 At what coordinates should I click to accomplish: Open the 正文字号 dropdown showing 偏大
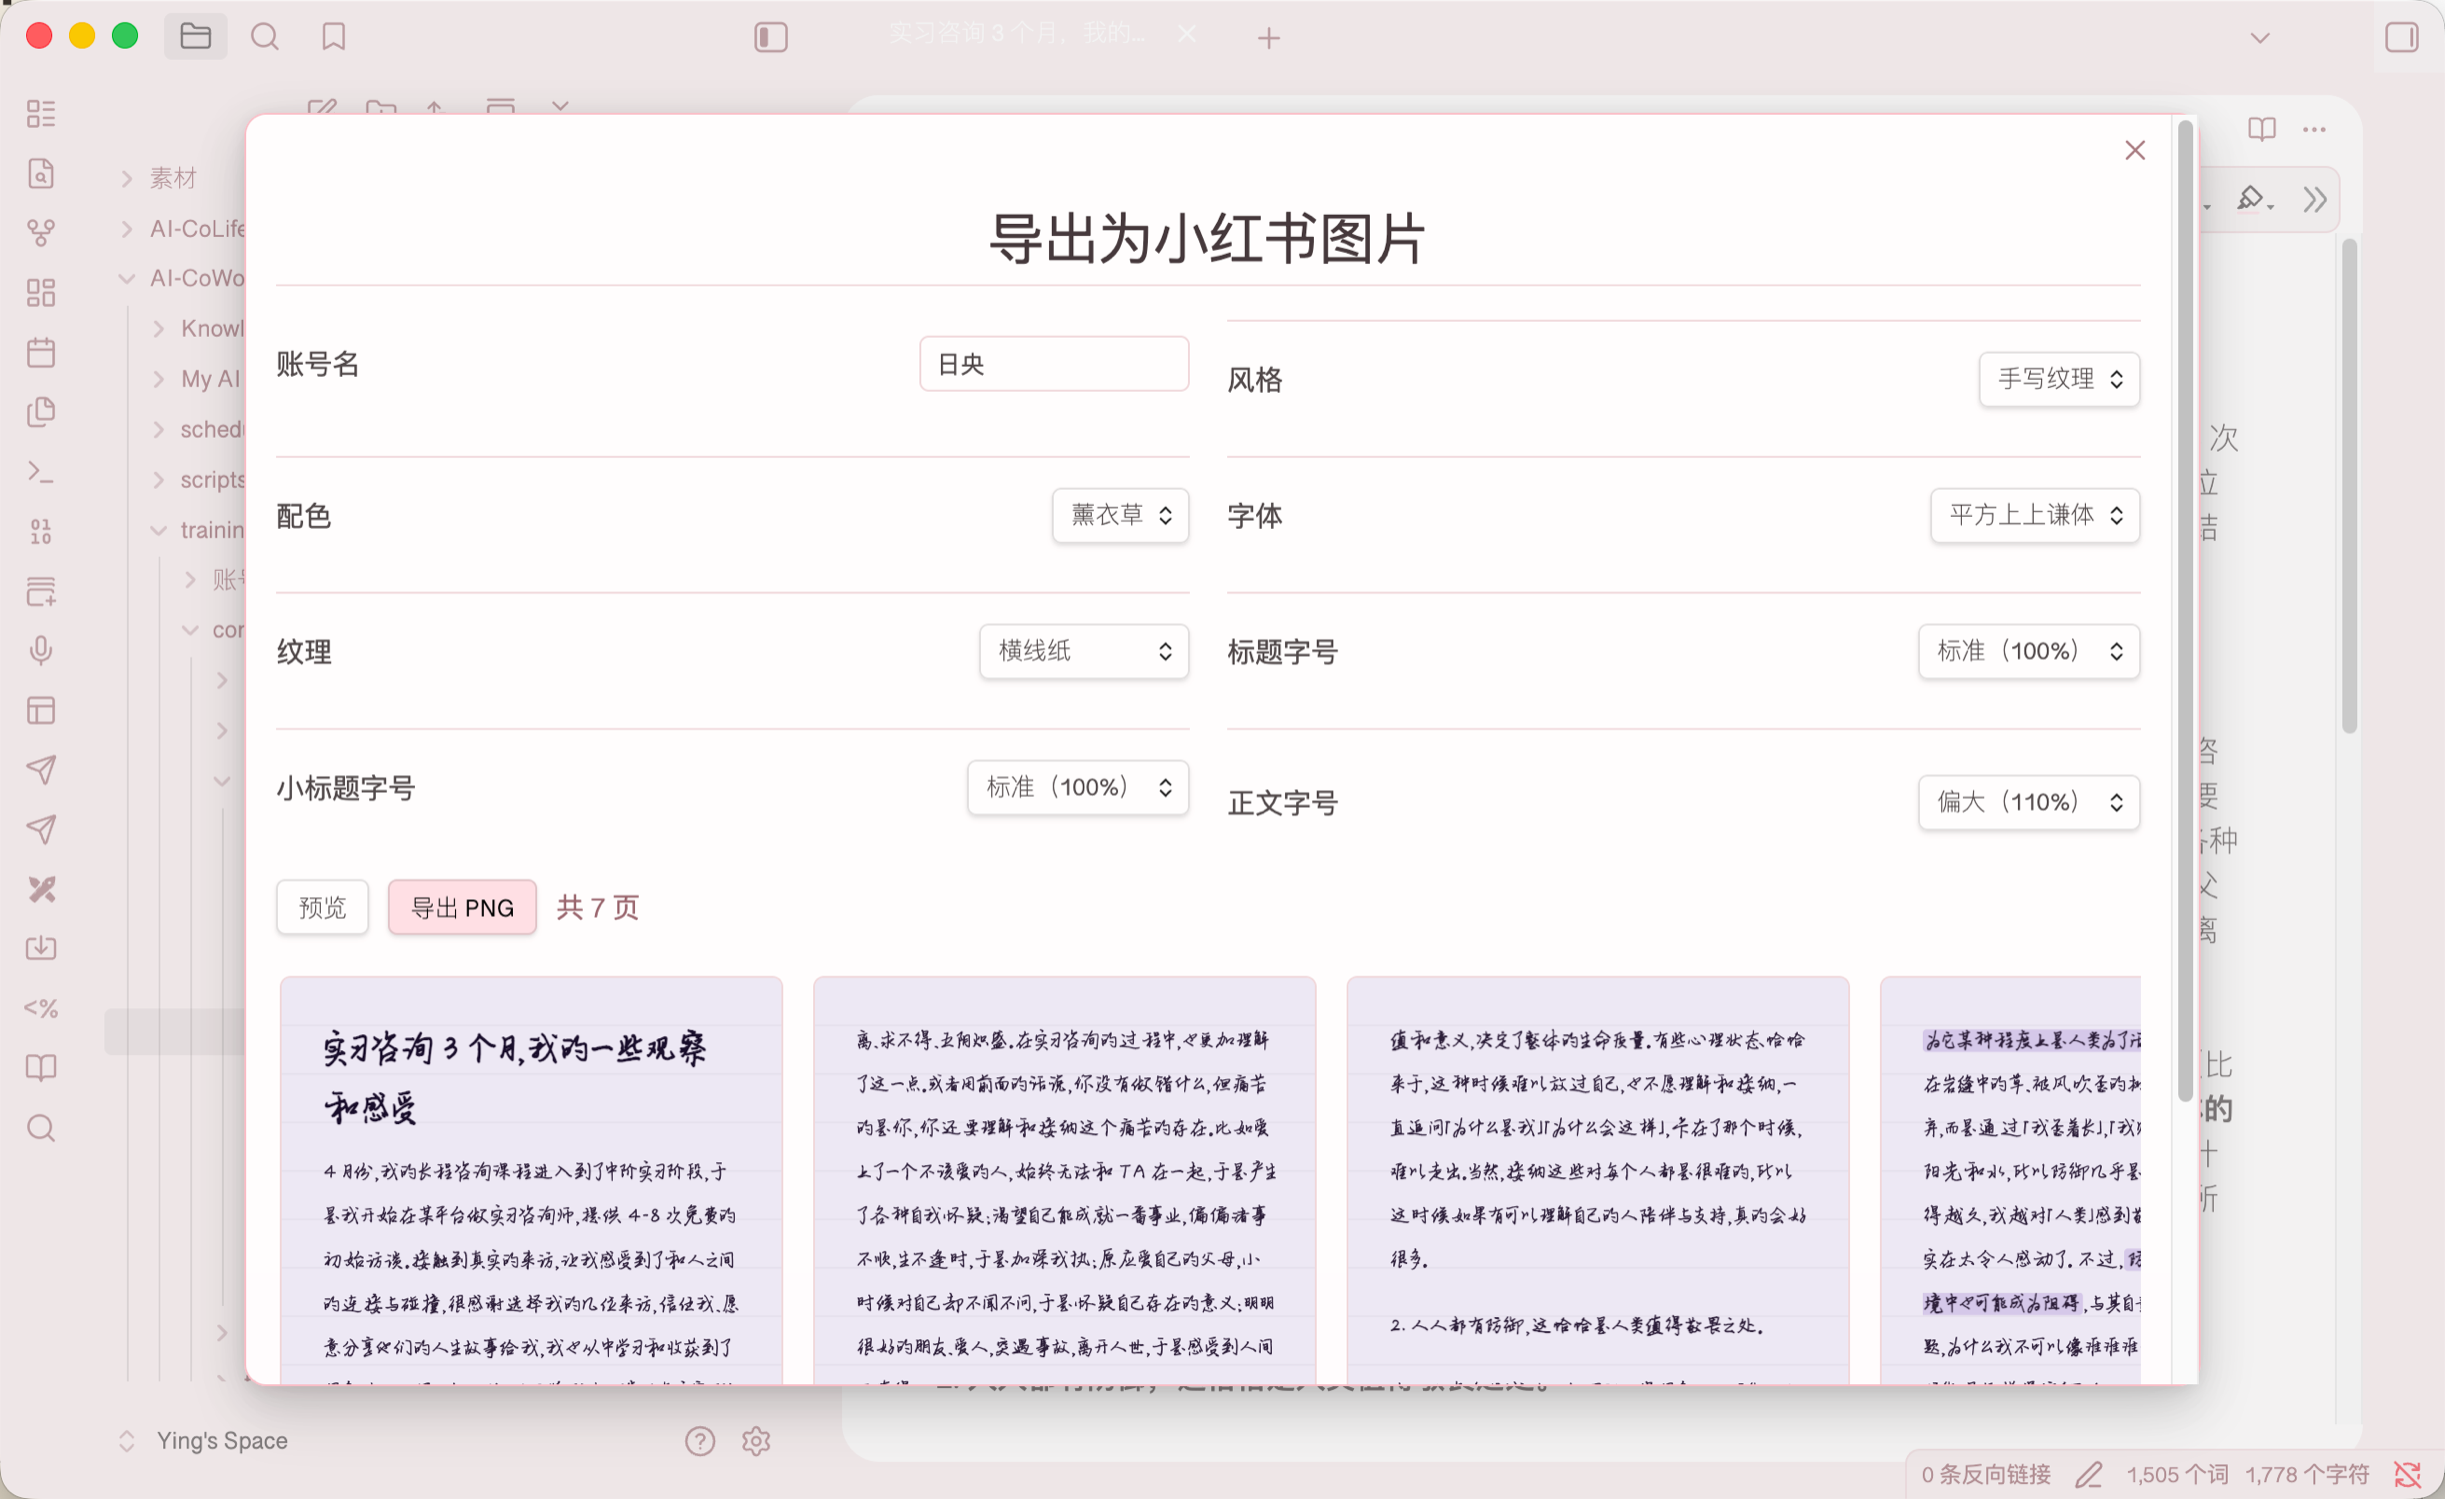click(x=2029, y=802)
